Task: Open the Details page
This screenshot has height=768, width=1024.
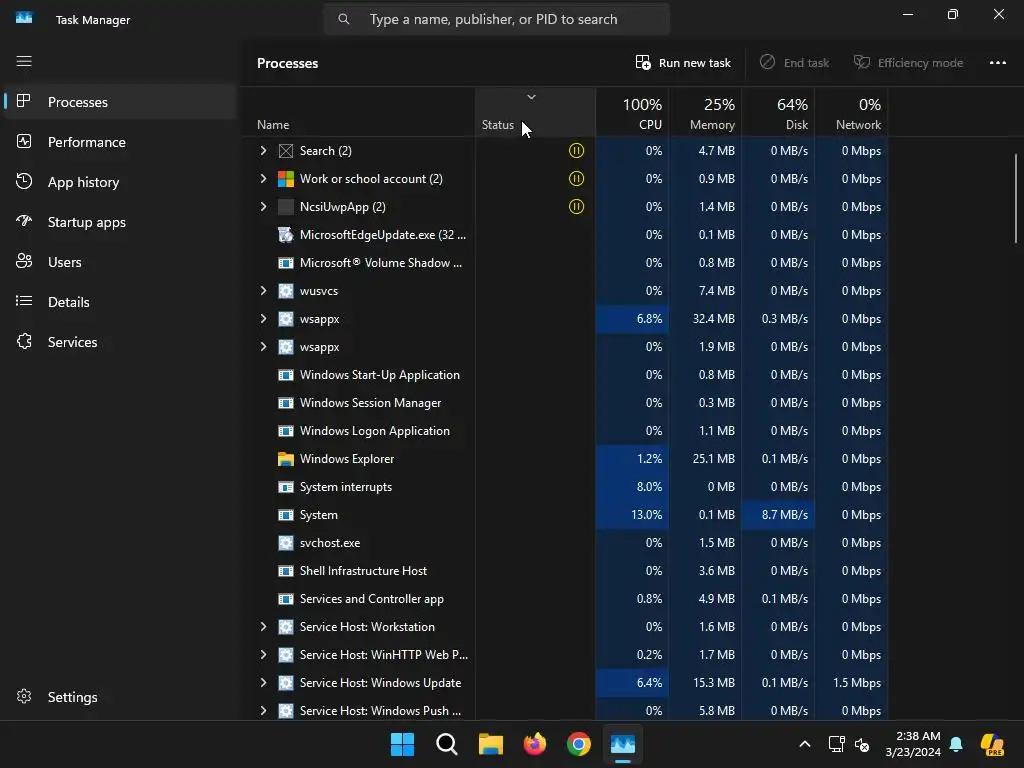Action: pos(120,302)
